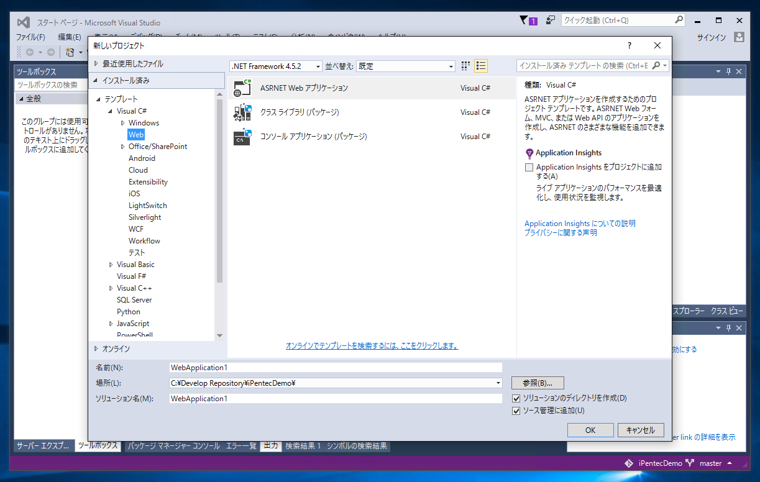760x482 pixels.
Task: Switch to the 出力 tab
Action: click(x=270, y=446)
